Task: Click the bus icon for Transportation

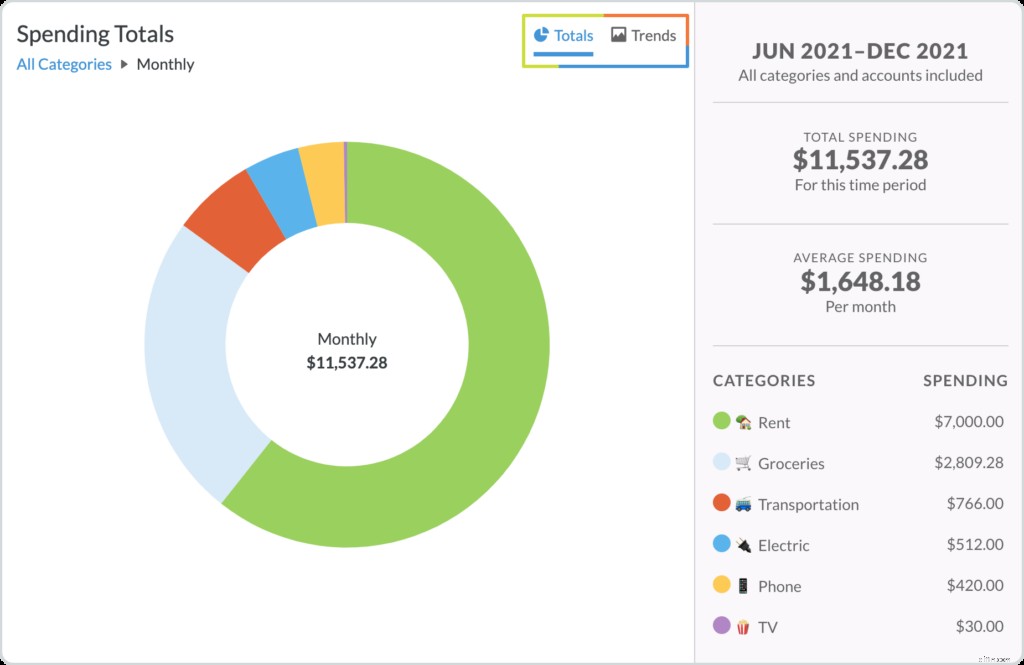Action: click(746, 504)
